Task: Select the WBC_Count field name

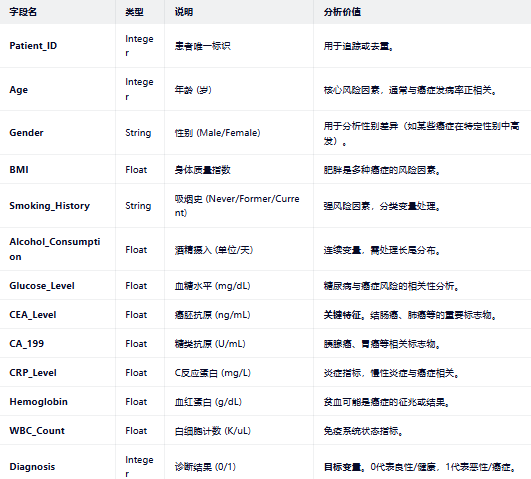Action: pos(37,431)
